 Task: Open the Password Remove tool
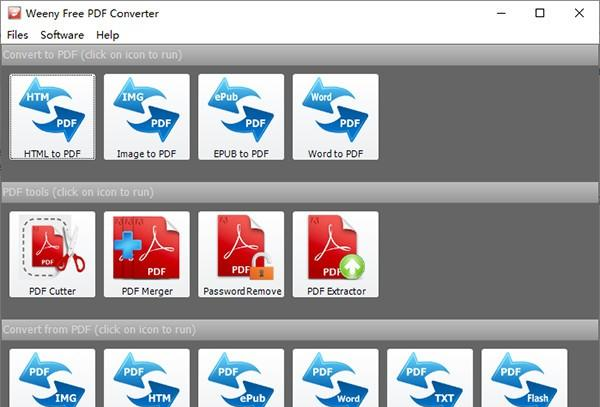[x=241, y=254]
